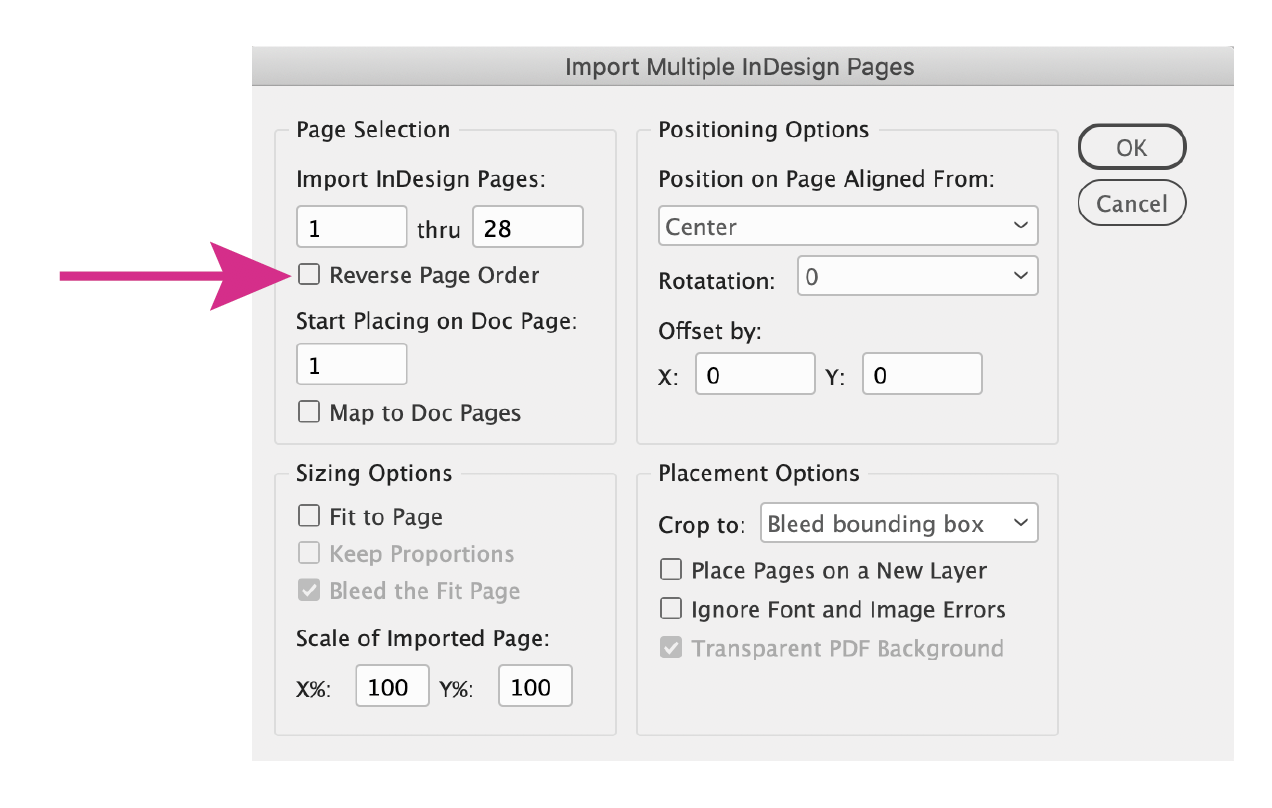Click the Rotatation: label
The image size is (1272, 808).
pos(716,281)
